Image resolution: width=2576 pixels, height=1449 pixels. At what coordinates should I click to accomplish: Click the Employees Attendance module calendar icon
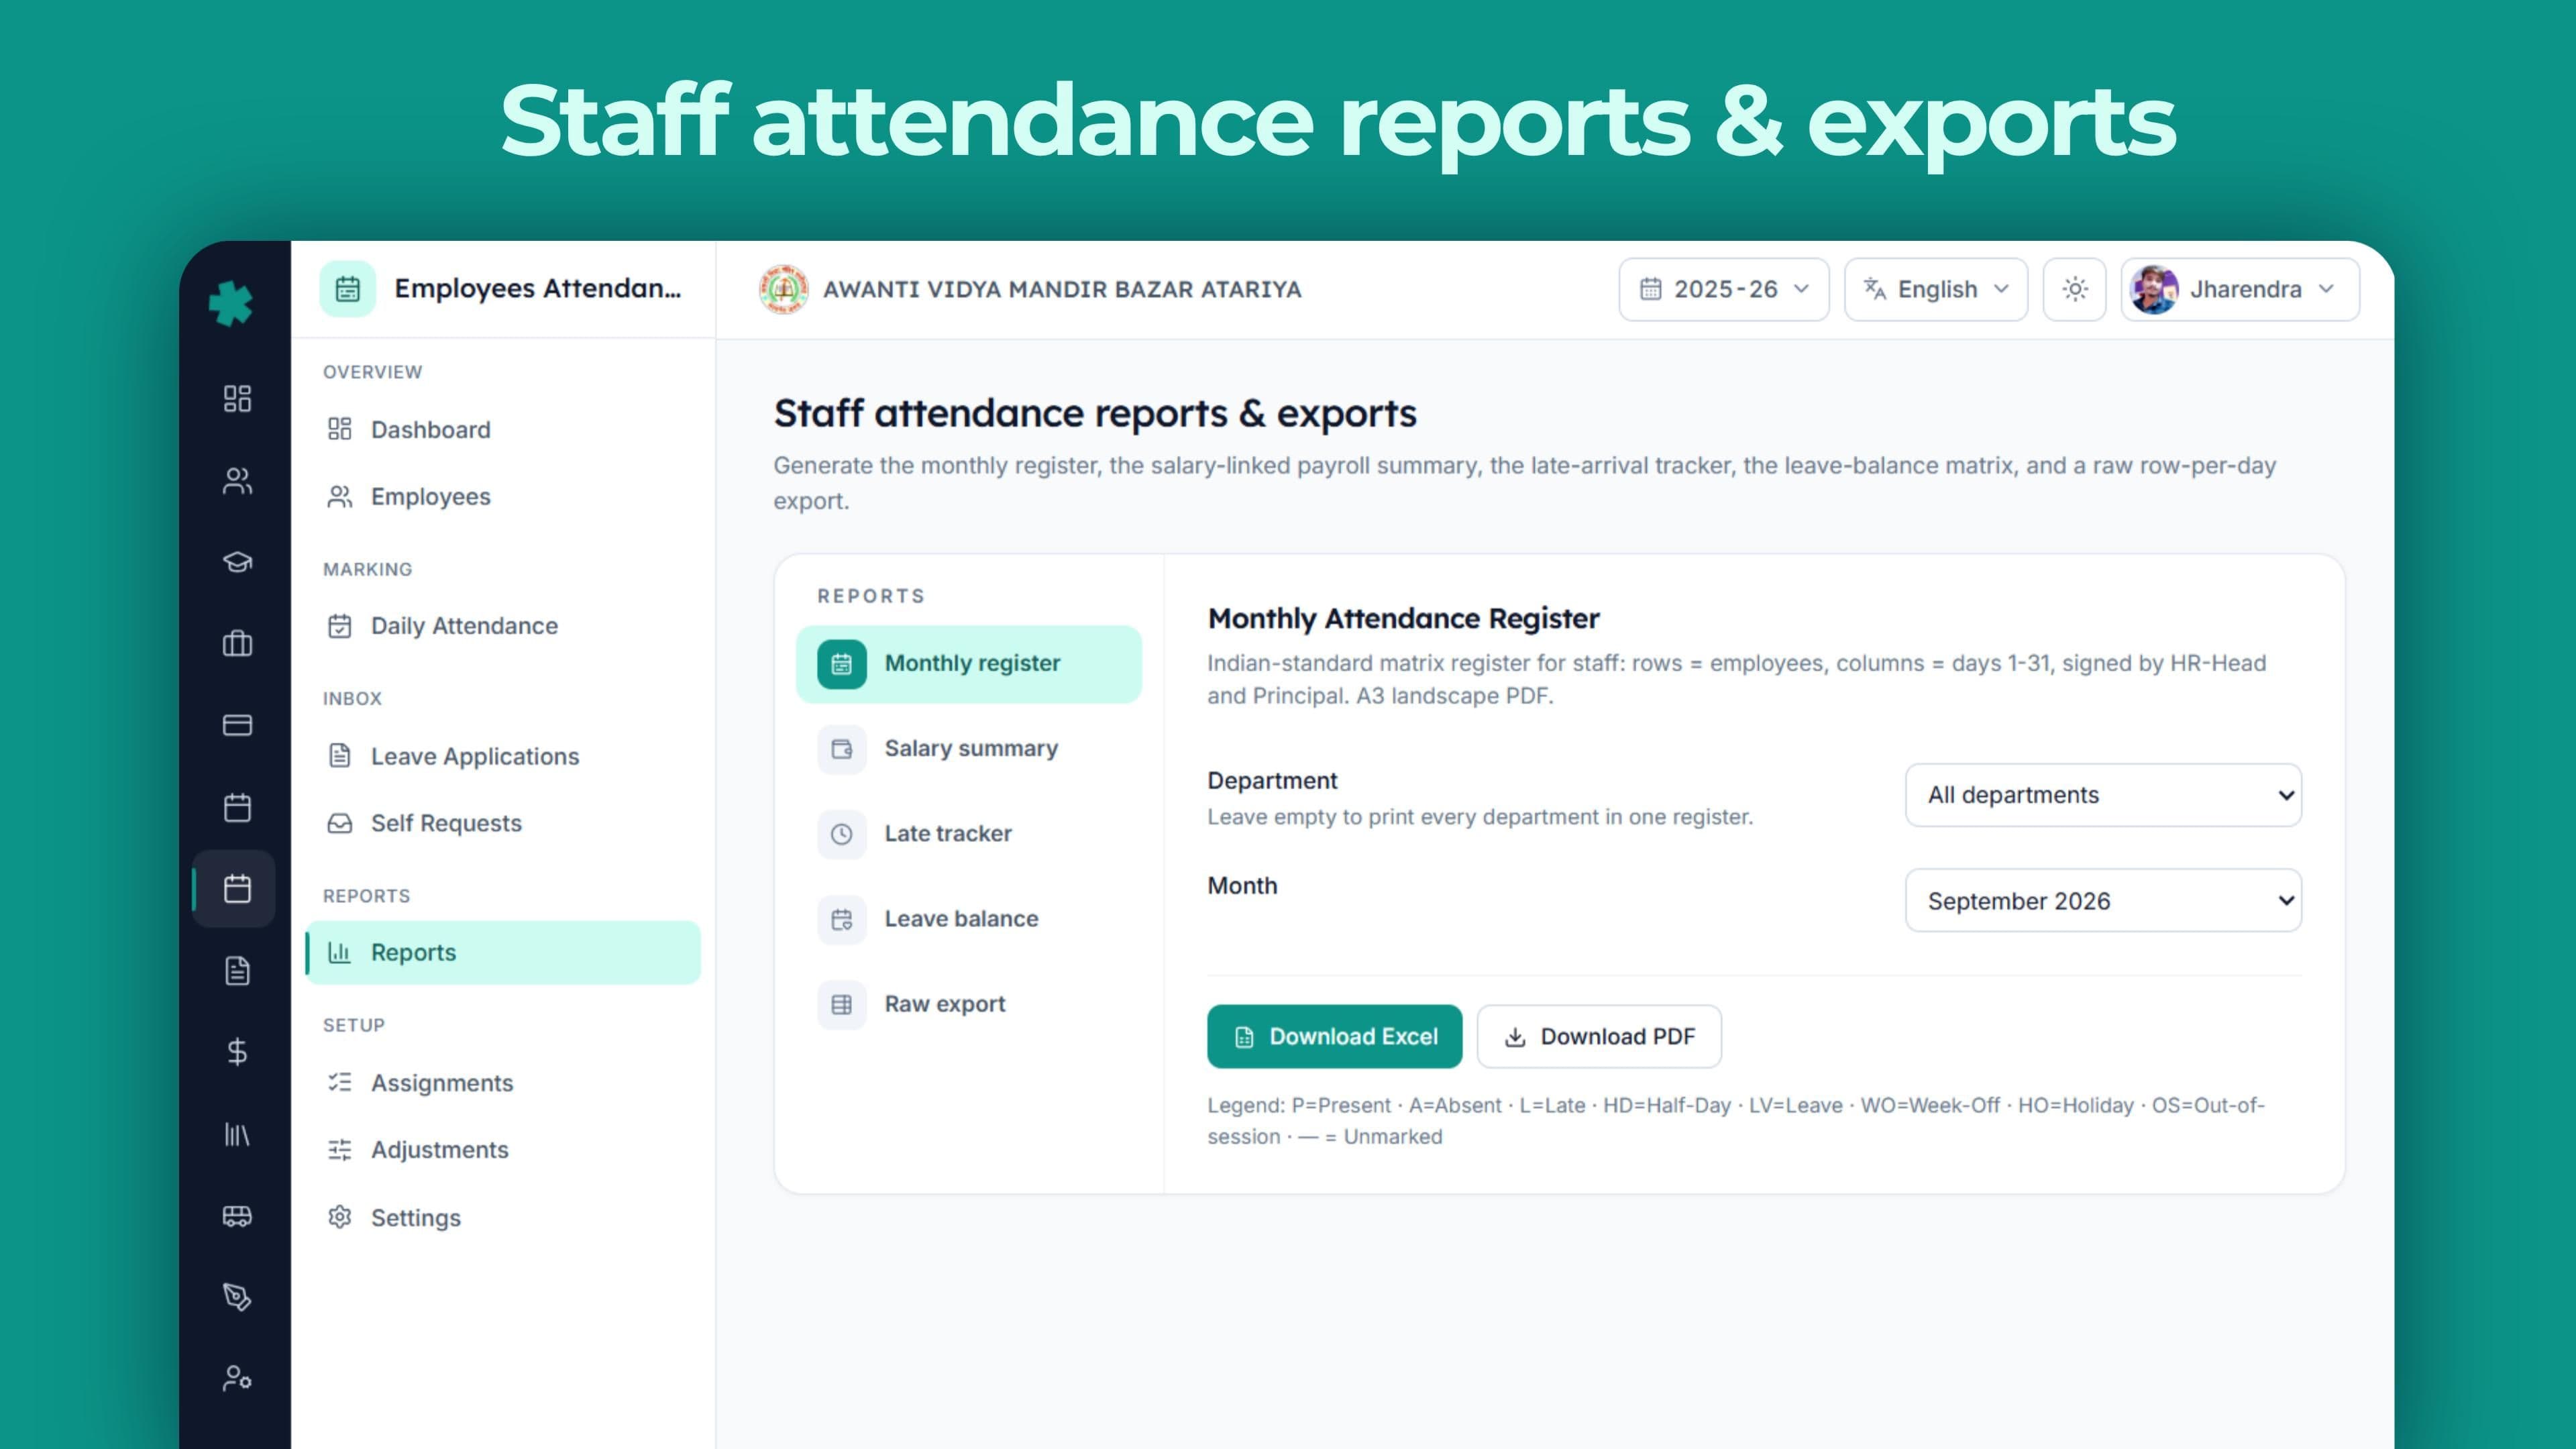tap(347, 289)
